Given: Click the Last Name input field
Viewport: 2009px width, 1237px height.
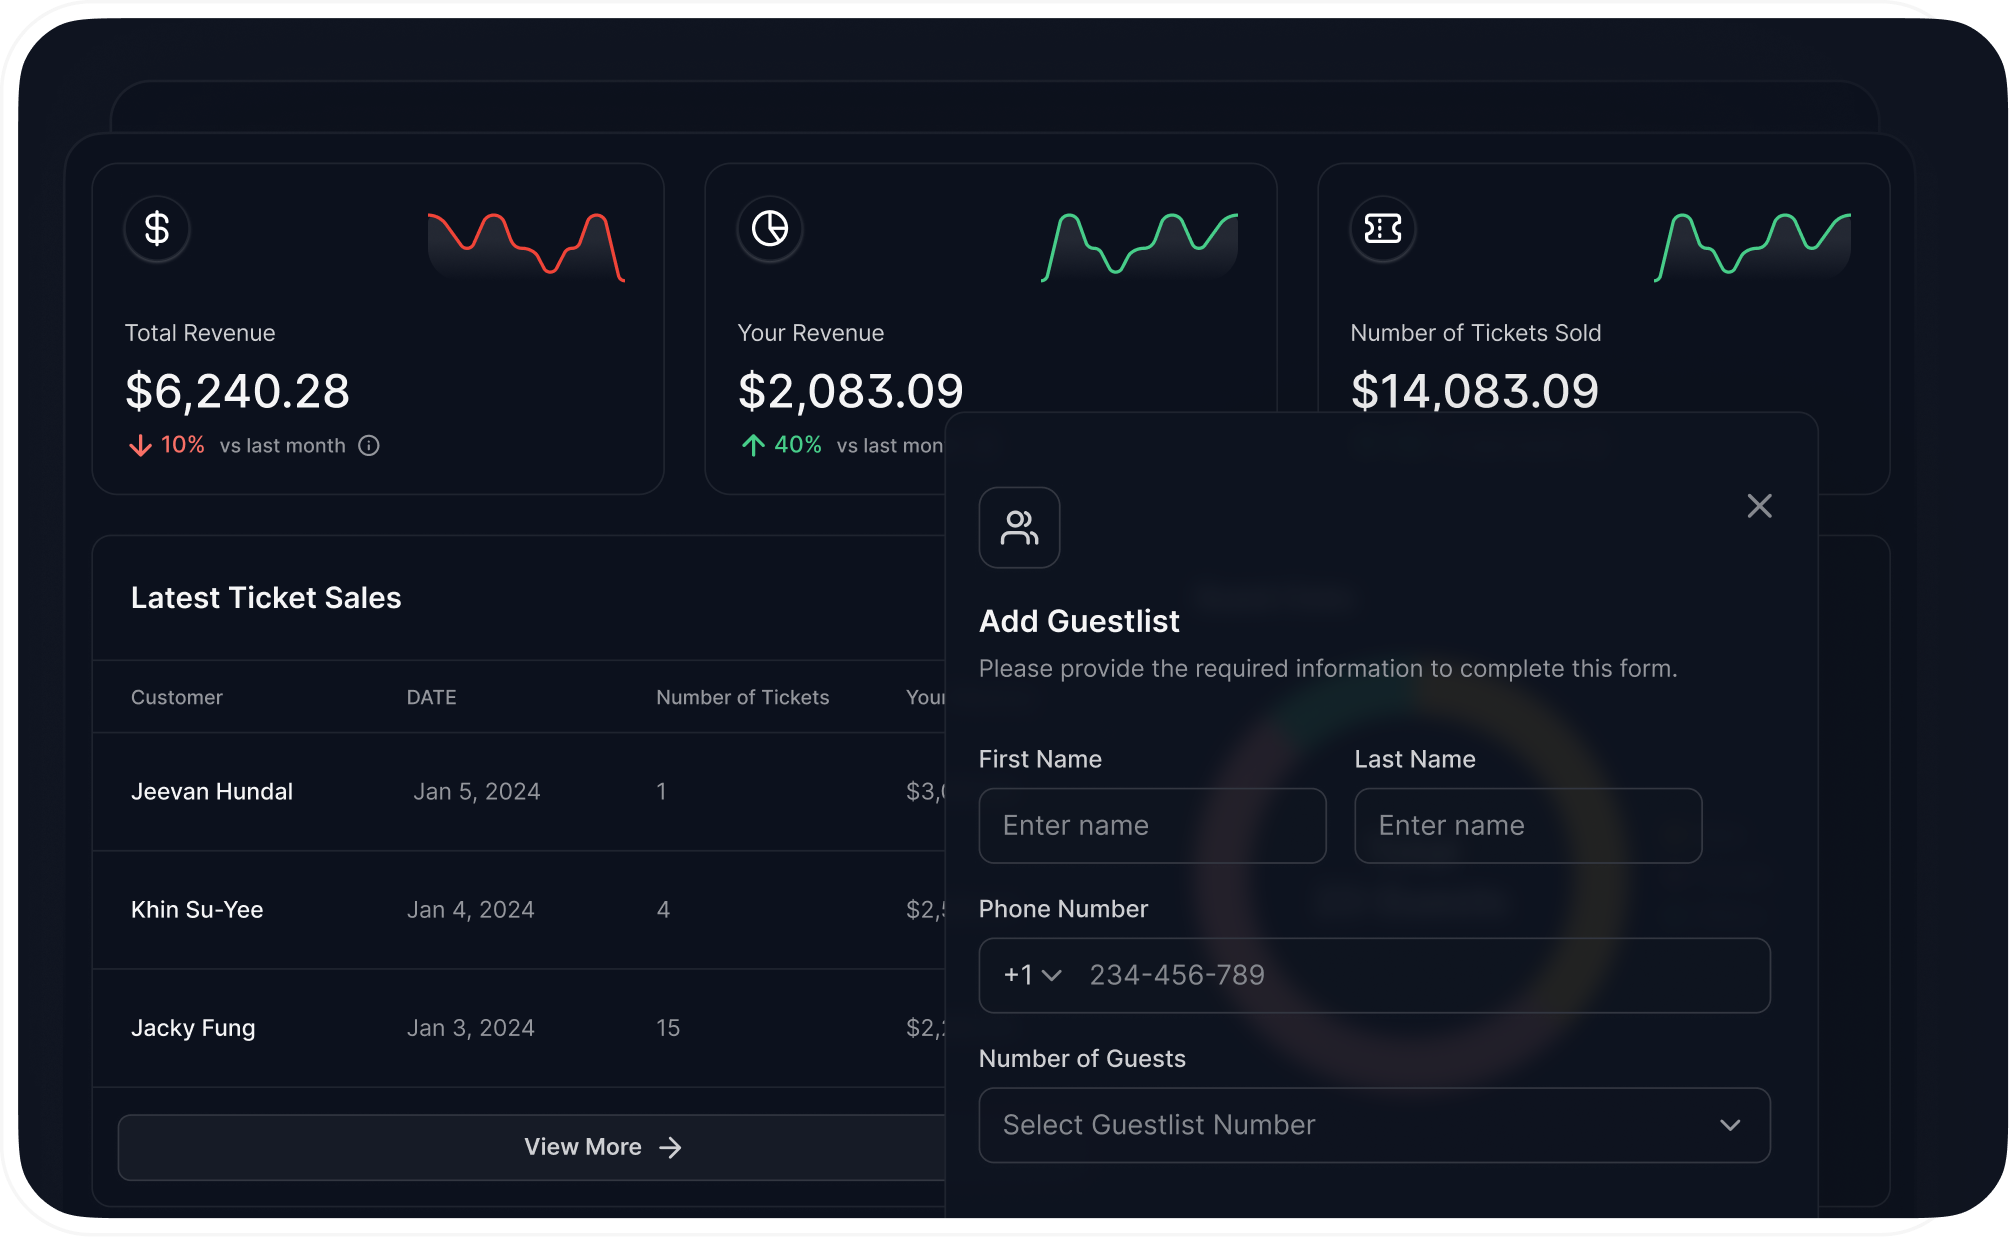Looking at the screenshot, I should point(1527,826).
